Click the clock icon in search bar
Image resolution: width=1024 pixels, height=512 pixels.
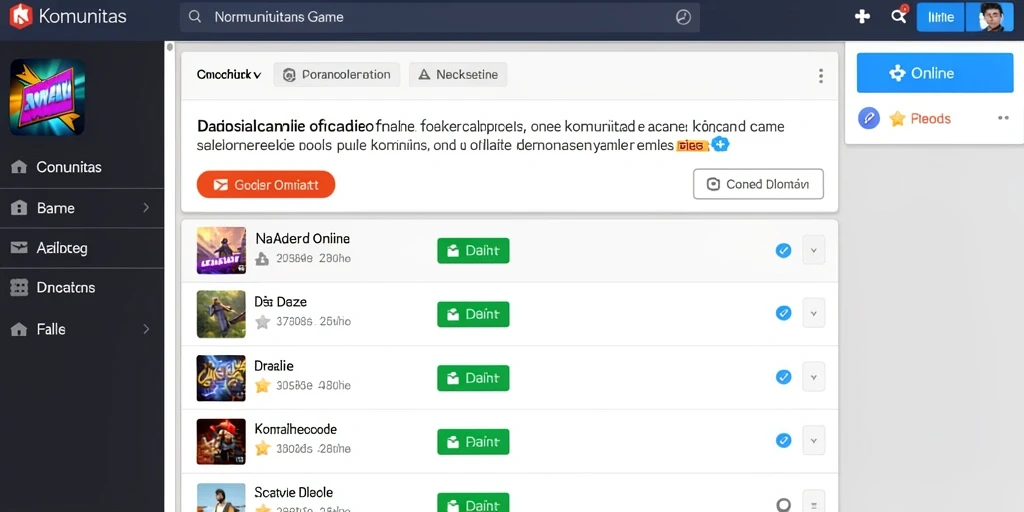683,17
